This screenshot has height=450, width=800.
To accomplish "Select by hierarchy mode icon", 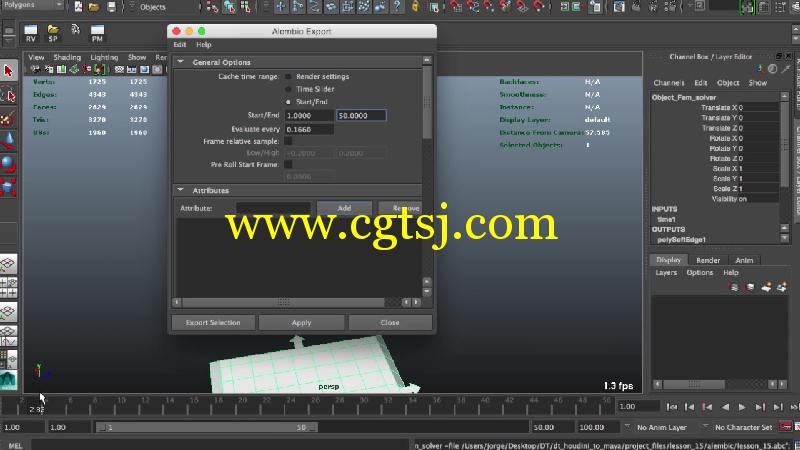I will pyautogui.click(x=213, y=7).
